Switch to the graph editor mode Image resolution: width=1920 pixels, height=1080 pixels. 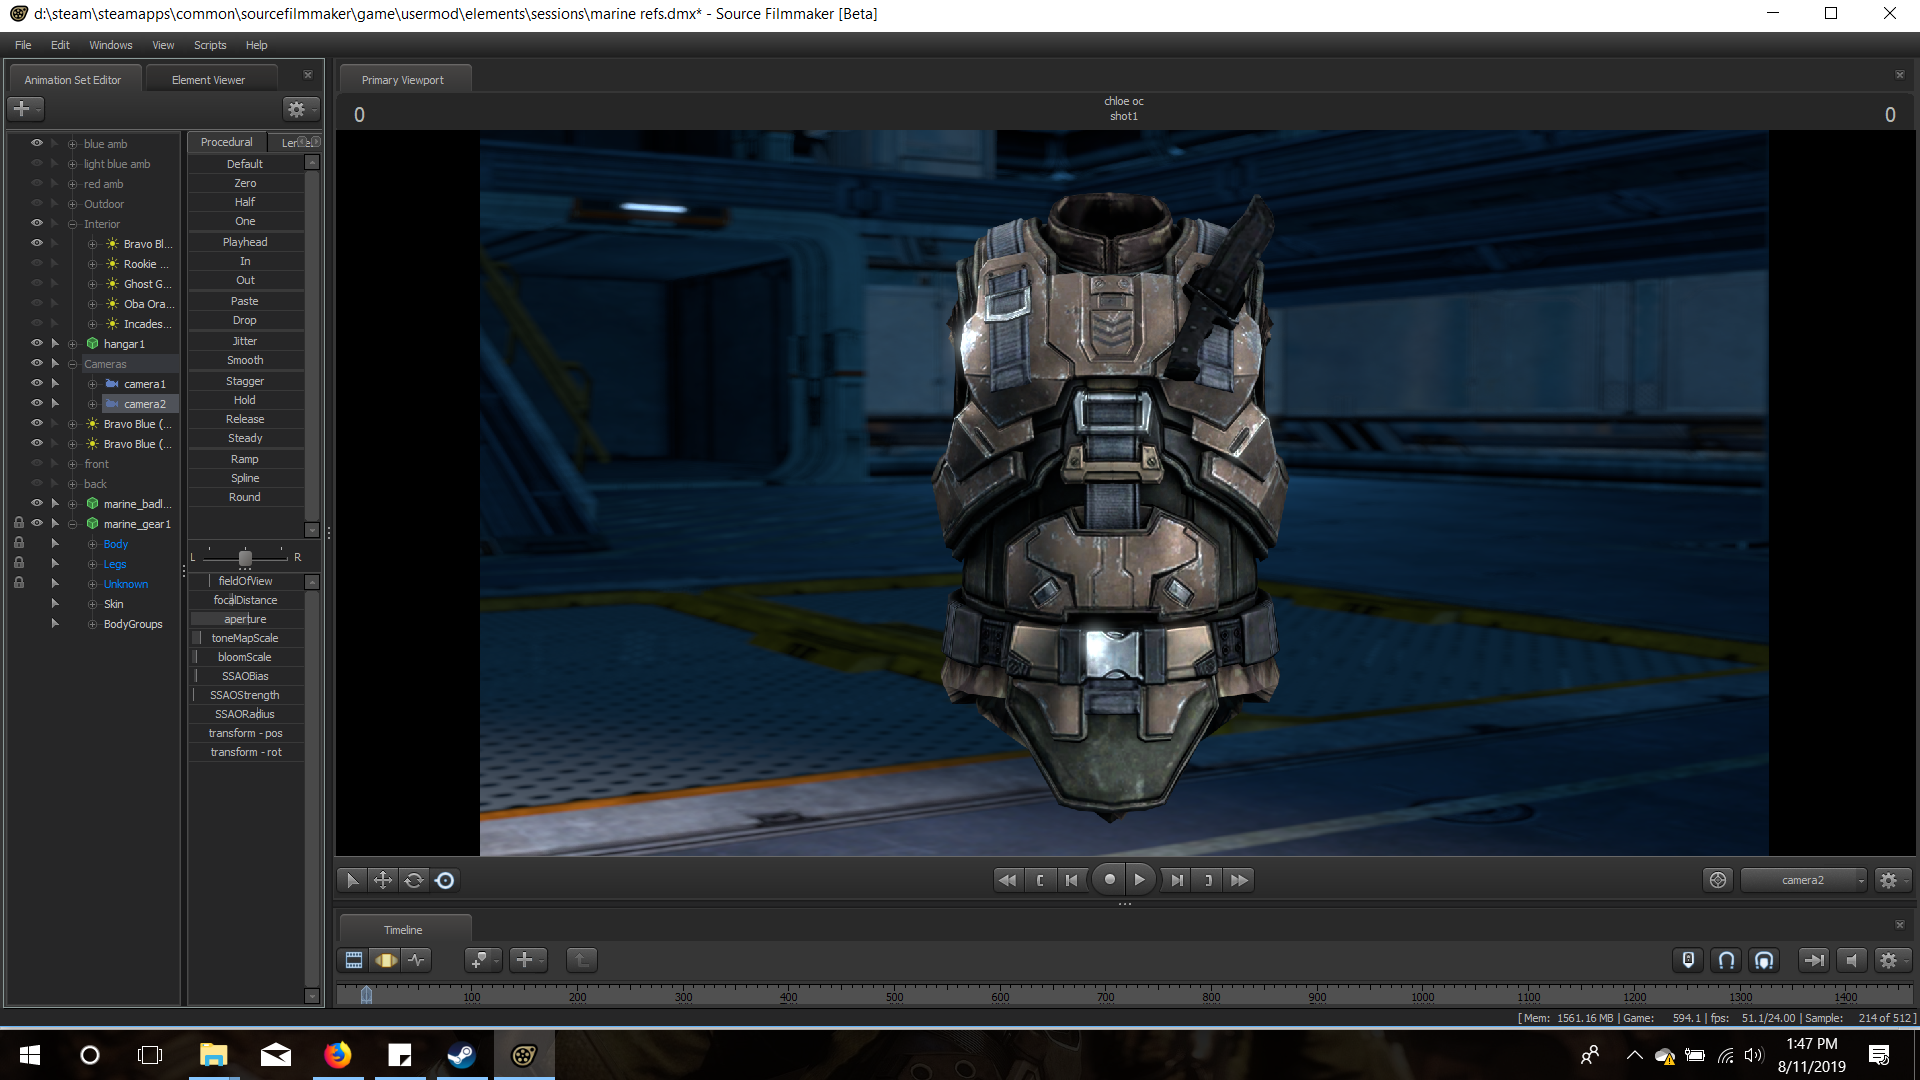pos(417,960)
